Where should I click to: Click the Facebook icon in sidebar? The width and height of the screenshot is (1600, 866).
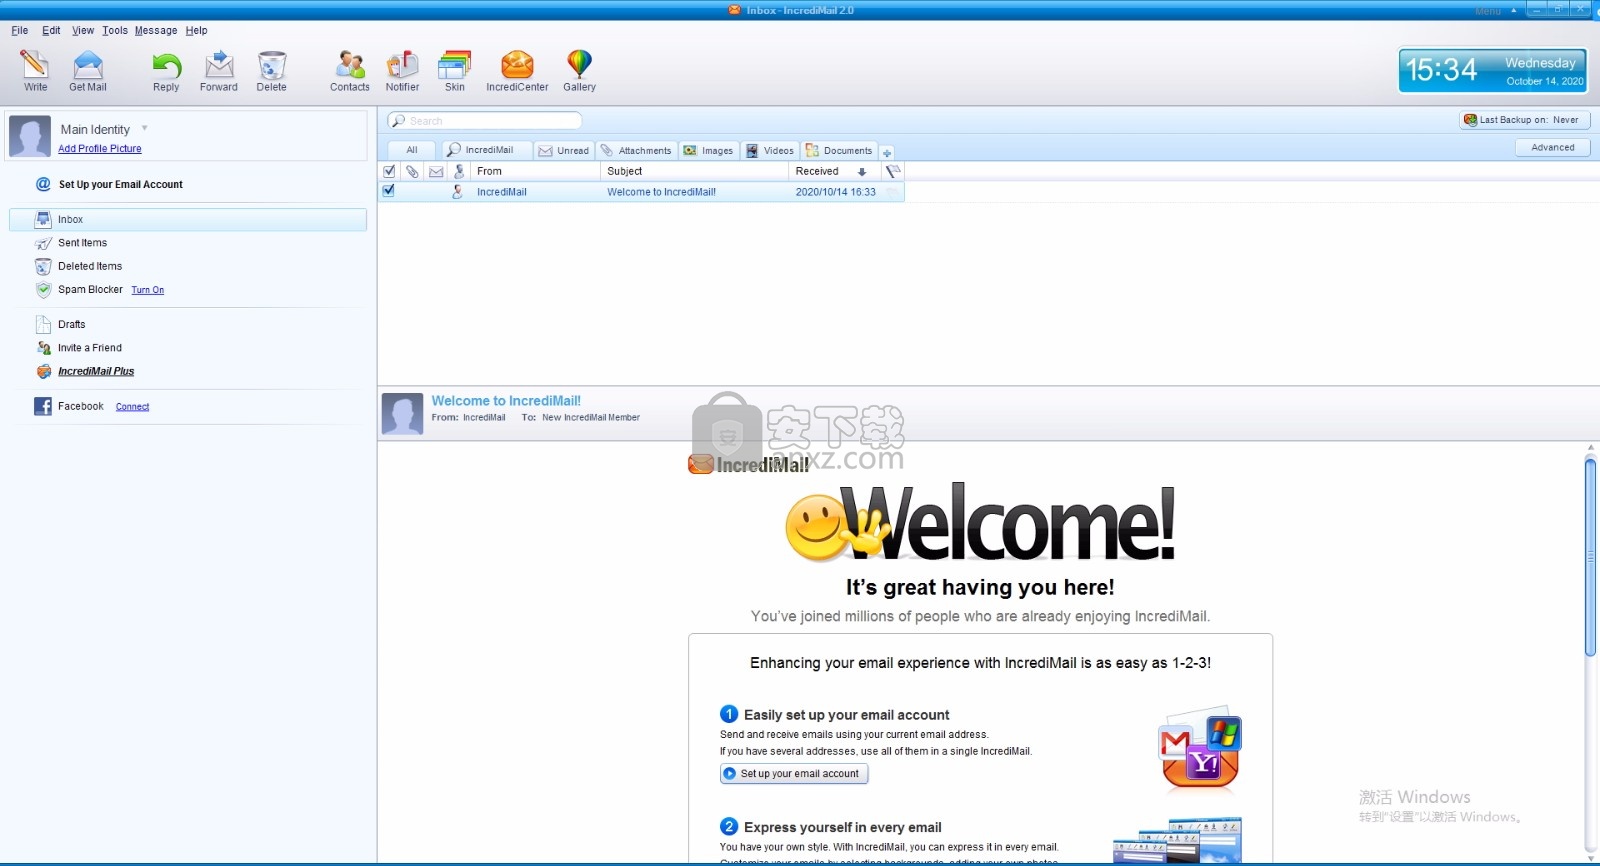click(43, 406)
